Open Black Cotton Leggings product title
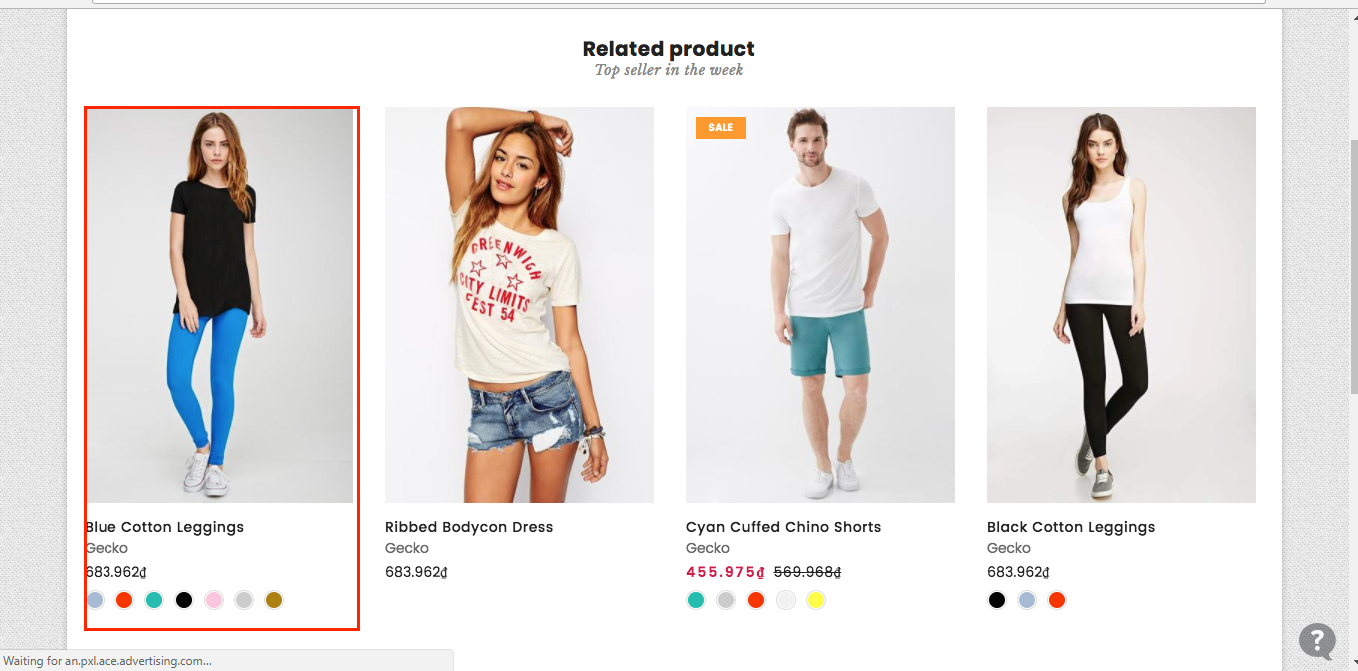 (1071, 527)
